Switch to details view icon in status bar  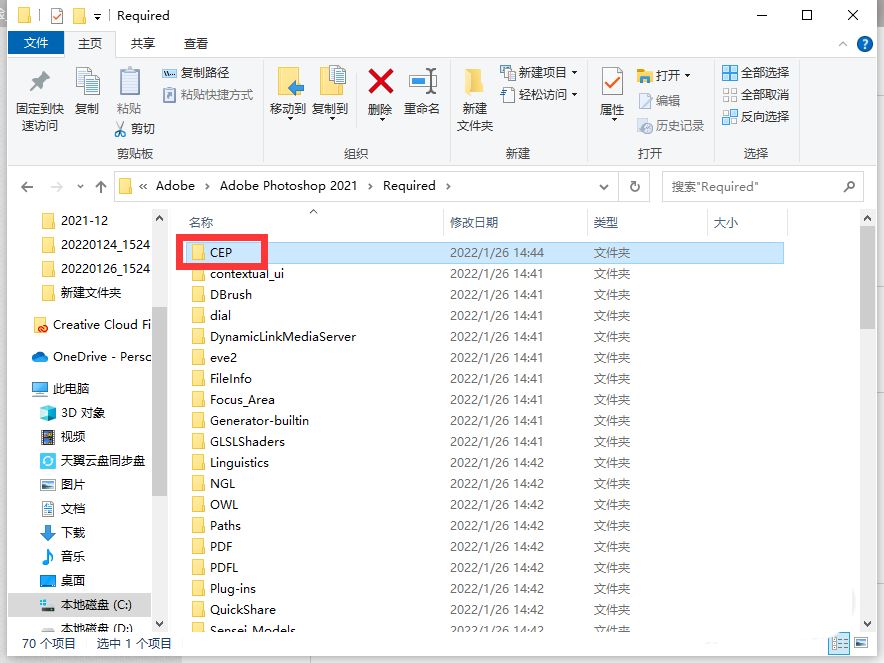coord(839,643)
